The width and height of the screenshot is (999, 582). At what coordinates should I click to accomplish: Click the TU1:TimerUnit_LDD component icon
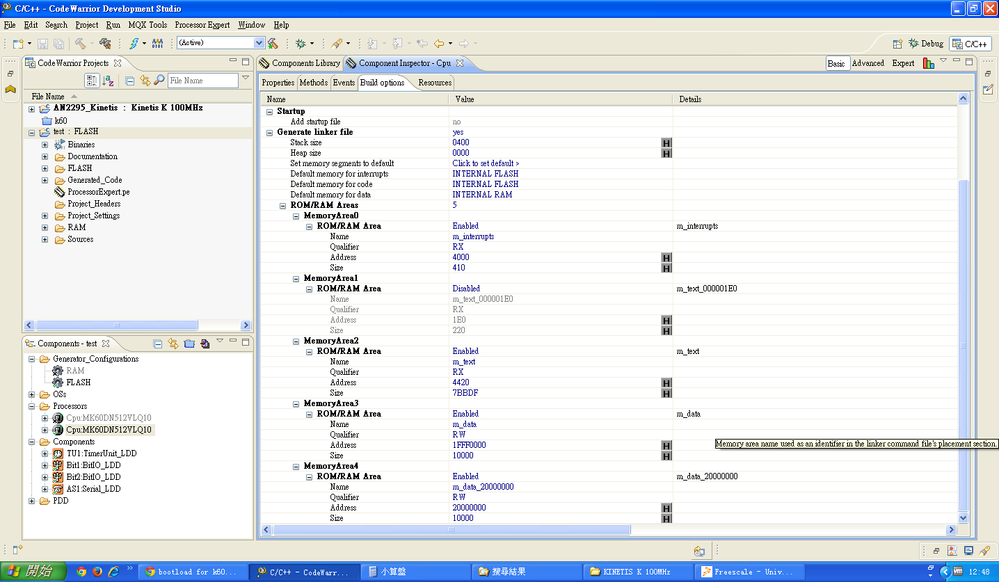pos(58,453)
